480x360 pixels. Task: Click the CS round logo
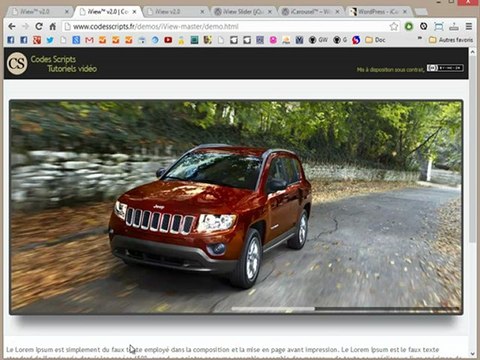(x=17, y=63)
